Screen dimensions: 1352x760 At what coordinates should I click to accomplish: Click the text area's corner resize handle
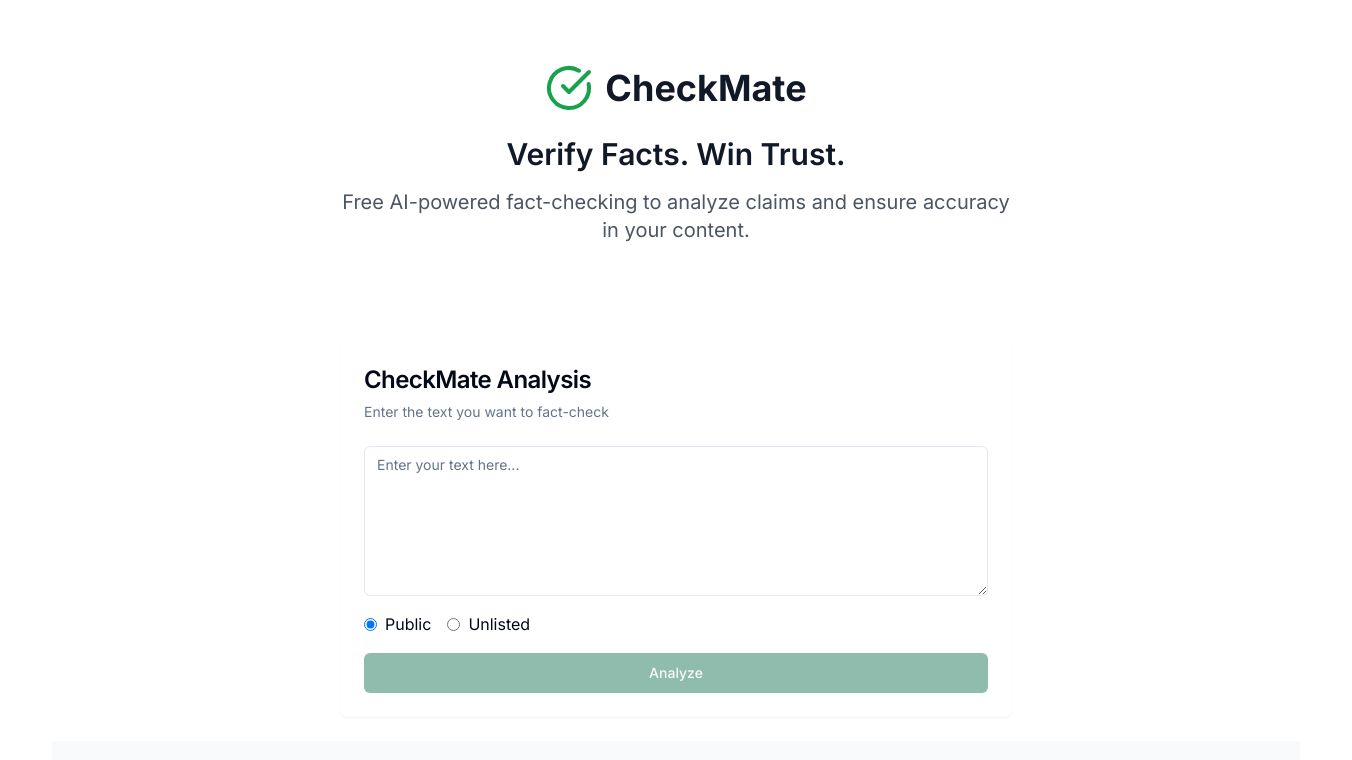tap(982, 590)
